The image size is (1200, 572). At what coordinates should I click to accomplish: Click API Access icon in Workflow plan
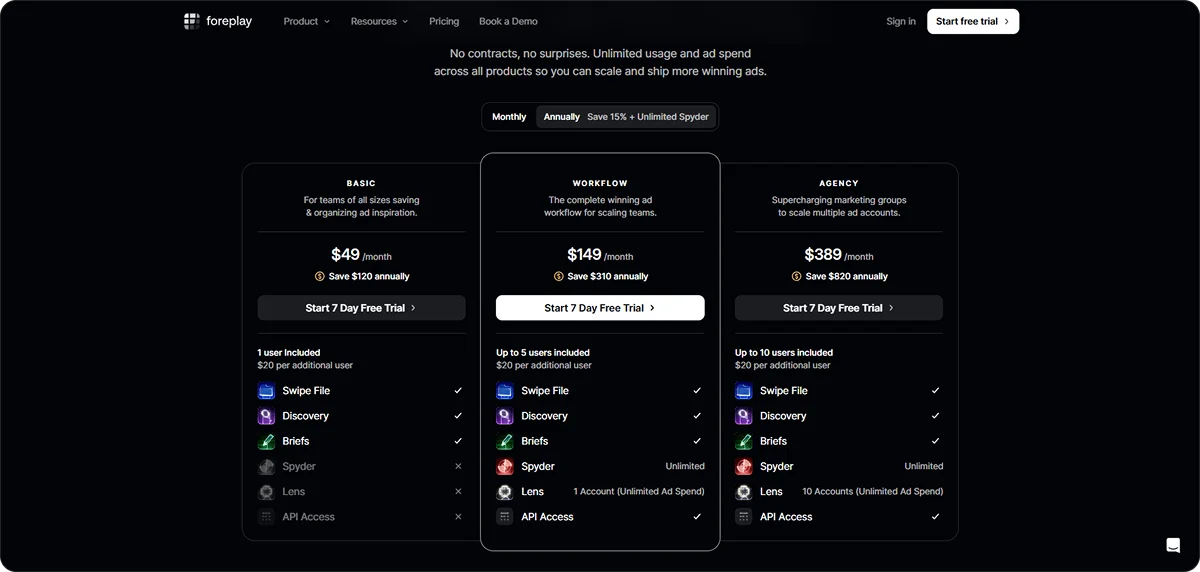click(505, 517)
